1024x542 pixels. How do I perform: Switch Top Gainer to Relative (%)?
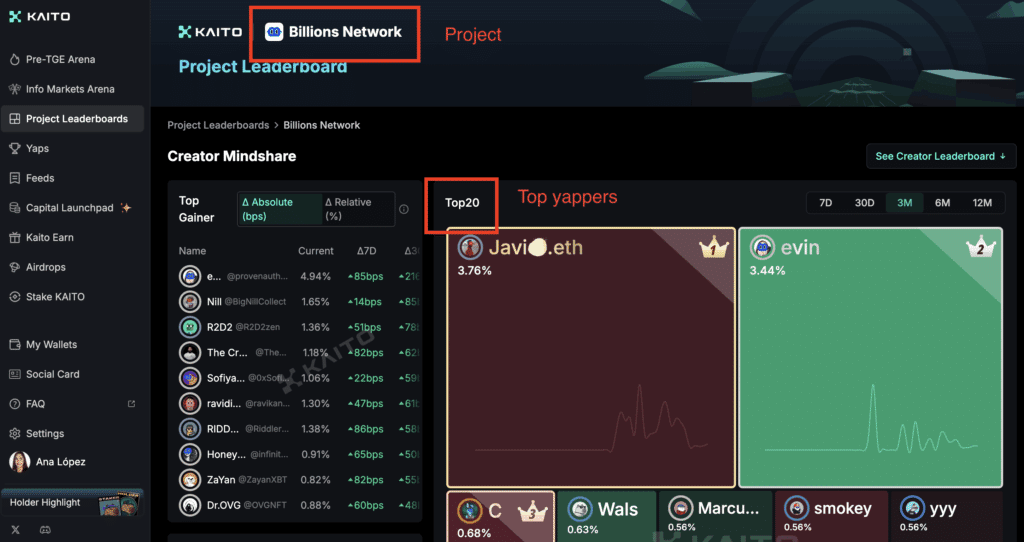pos(357,208)
